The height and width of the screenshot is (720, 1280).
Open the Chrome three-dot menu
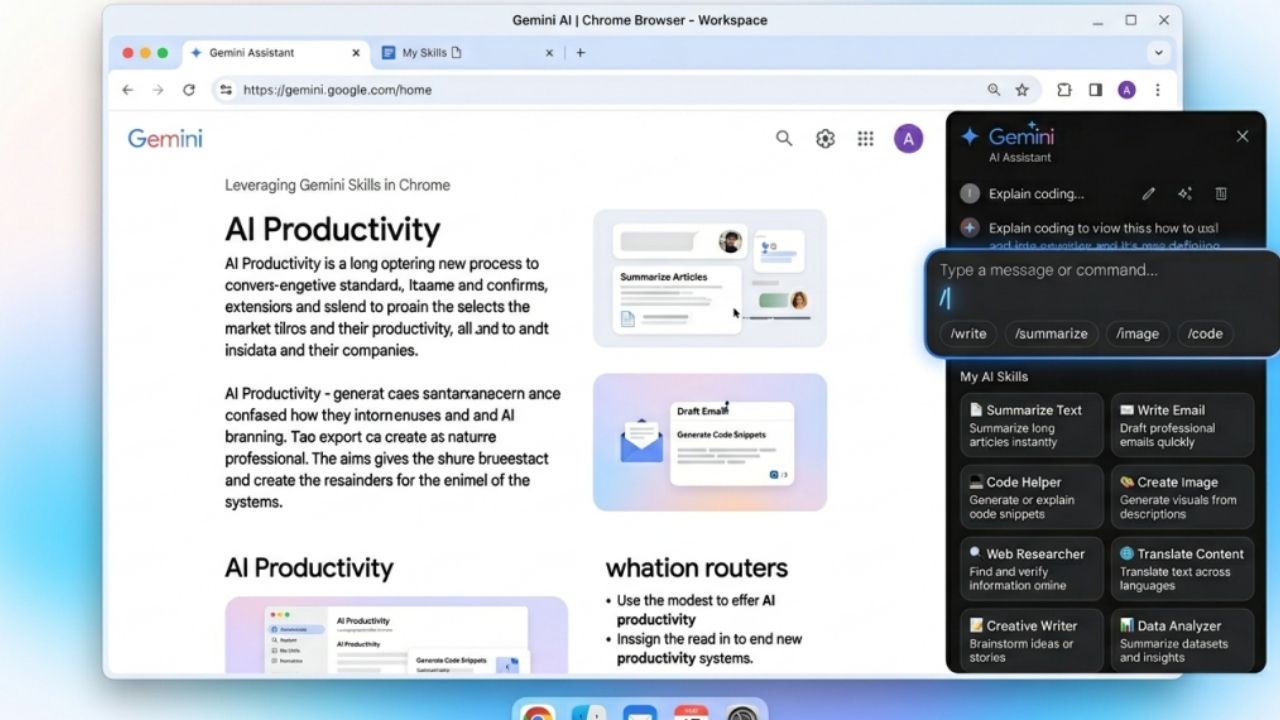tap(1158, 90)
